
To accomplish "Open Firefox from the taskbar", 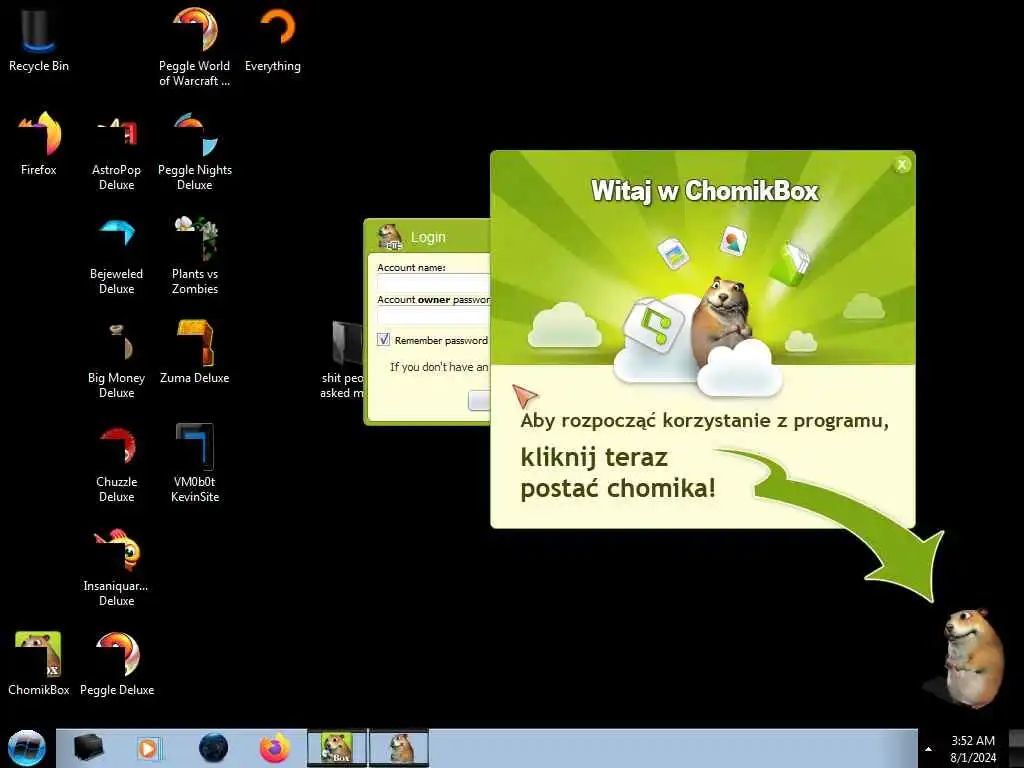I will coord(275,748).
